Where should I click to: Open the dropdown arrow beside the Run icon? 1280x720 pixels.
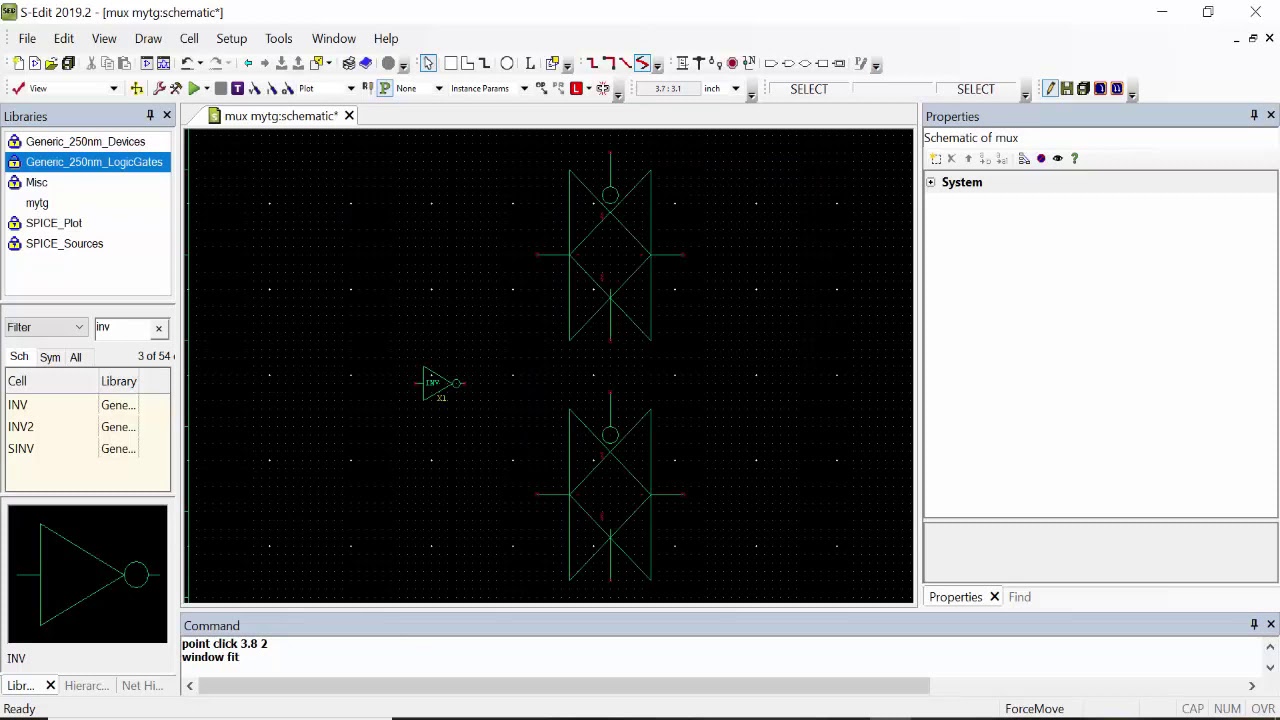pyautogui.click(x=206, y=89)
